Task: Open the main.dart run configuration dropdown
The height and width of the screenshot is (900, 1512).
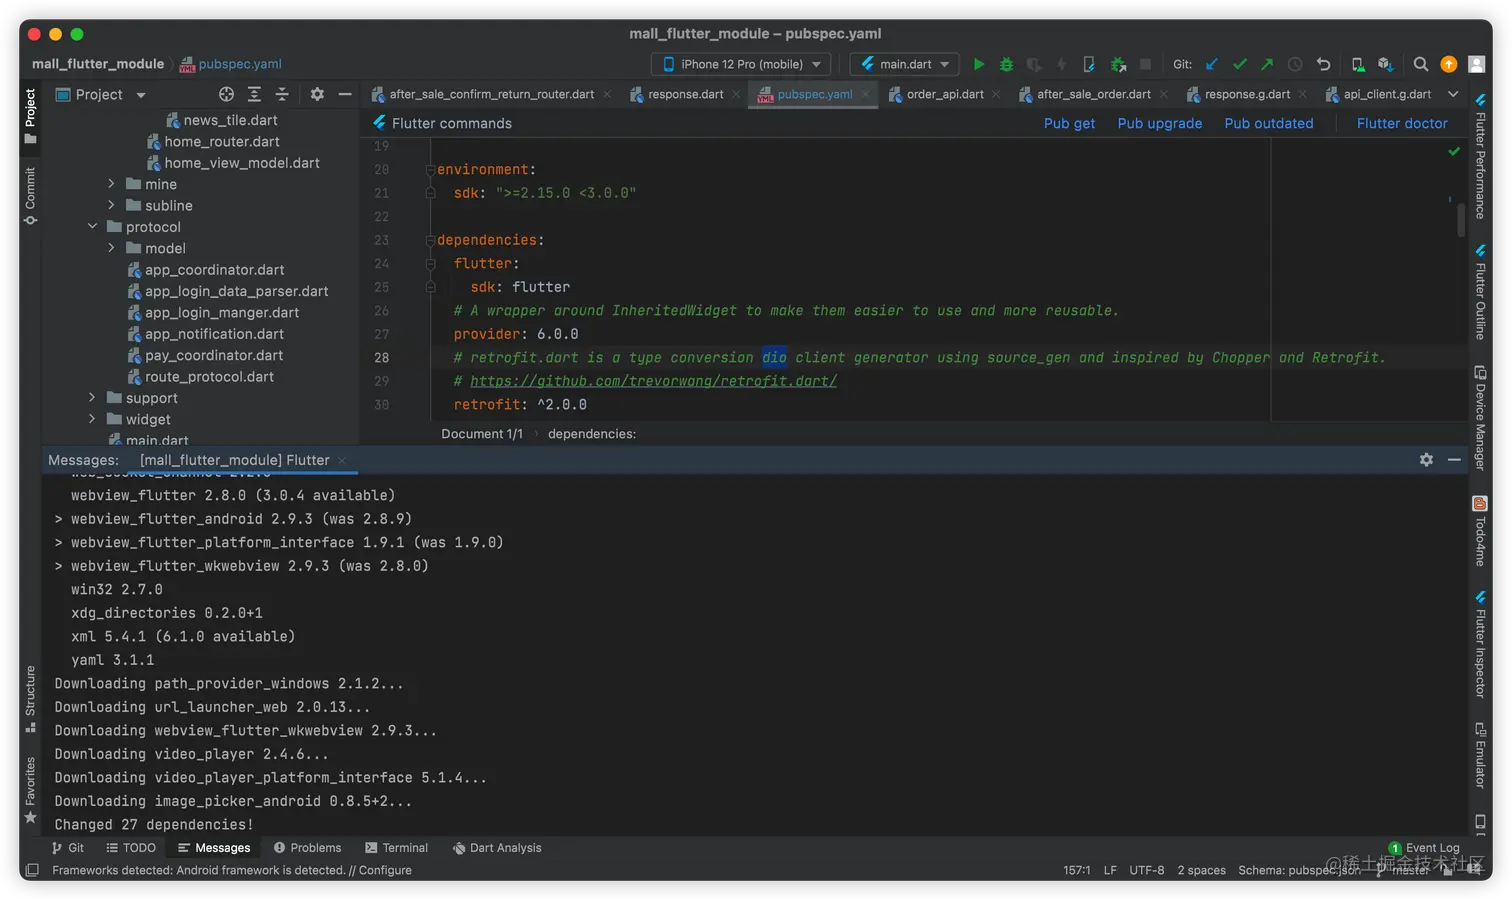Action: pos(904,64)
